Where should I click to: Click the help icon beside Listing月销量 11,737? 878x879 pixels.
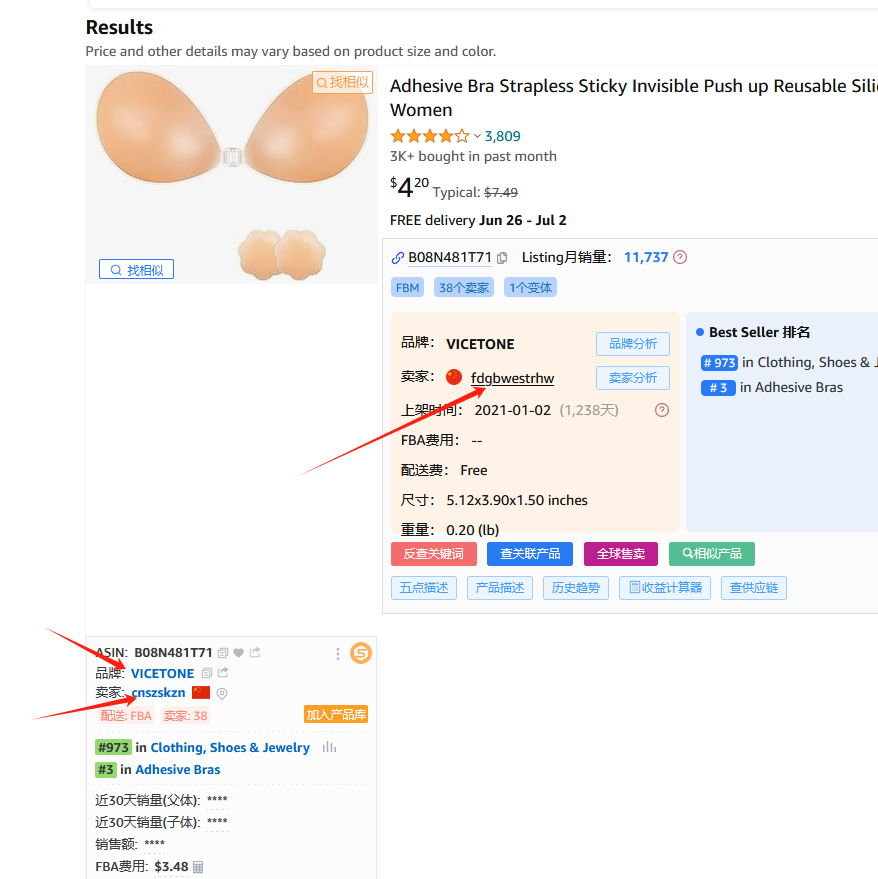point(680,257)
